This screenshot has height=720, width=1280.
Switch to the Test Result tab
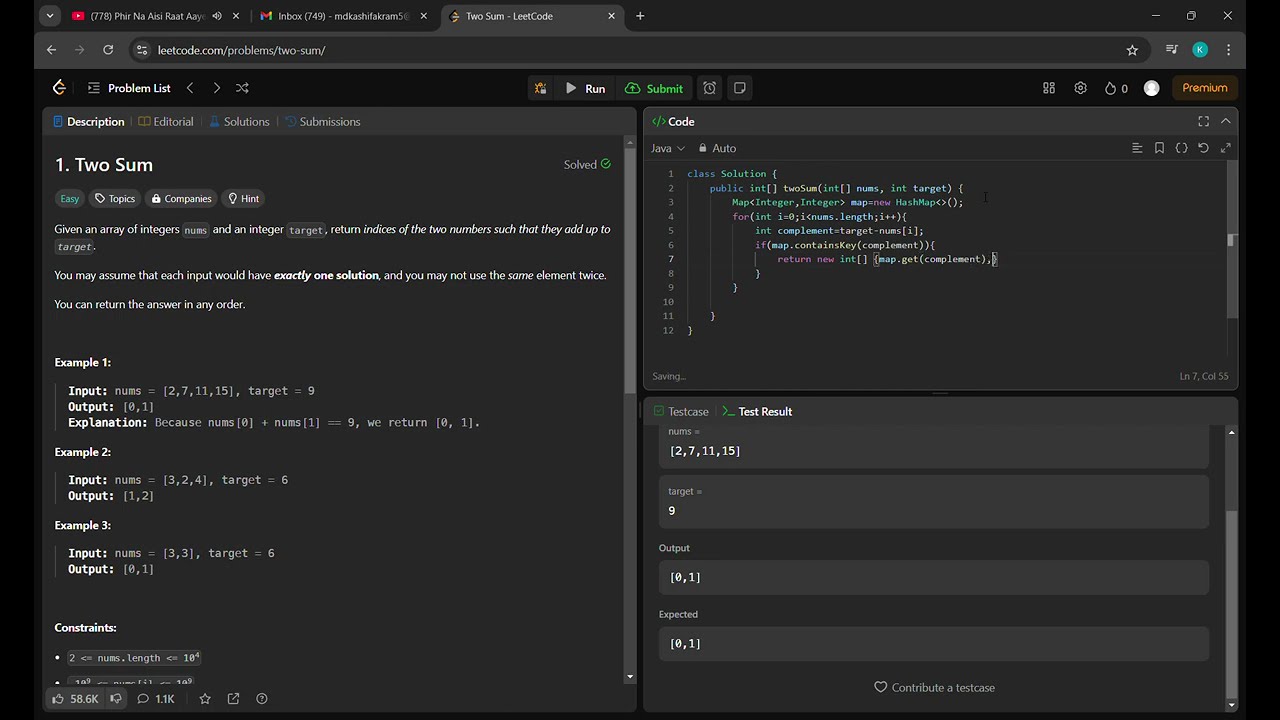point(757,412)
